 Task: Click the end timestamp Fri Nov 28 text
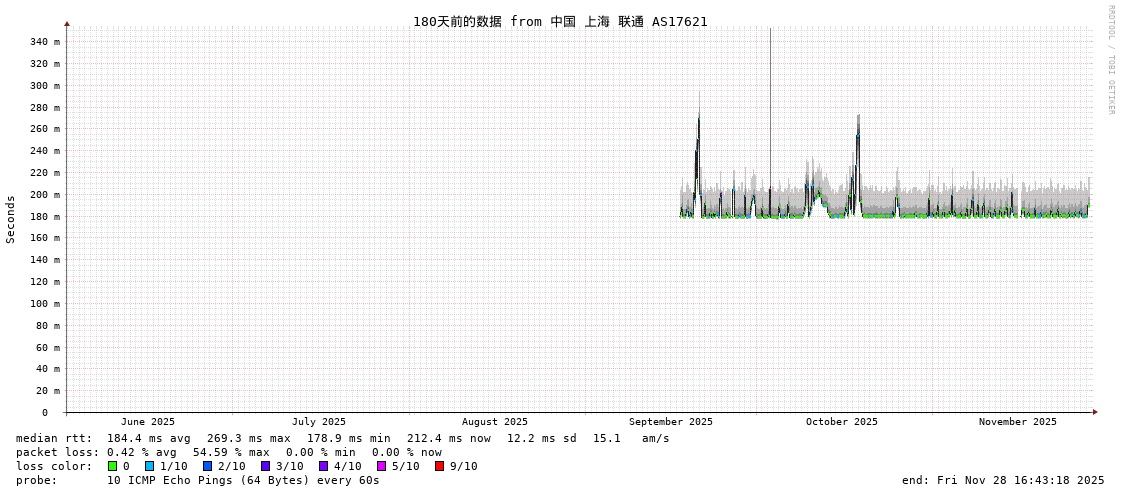(x=1003, y=480)
